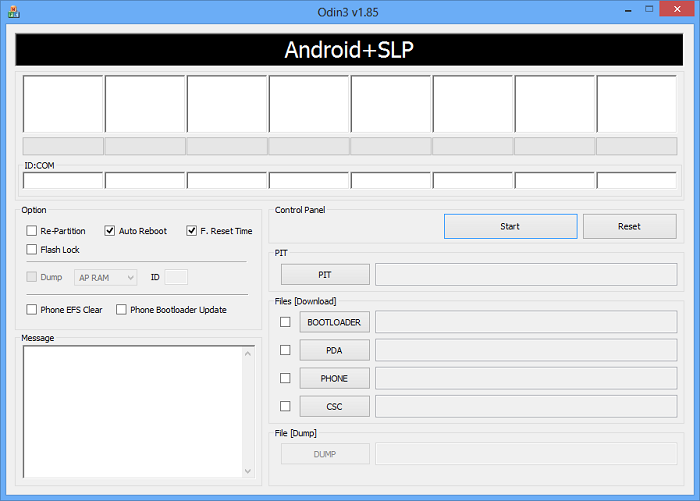Click the CSC file button

click(334, 406)
